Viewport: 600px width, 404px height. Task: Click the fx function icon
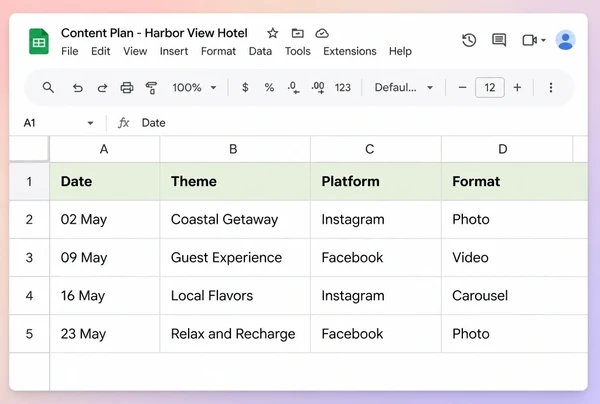(x=124, y=123)
